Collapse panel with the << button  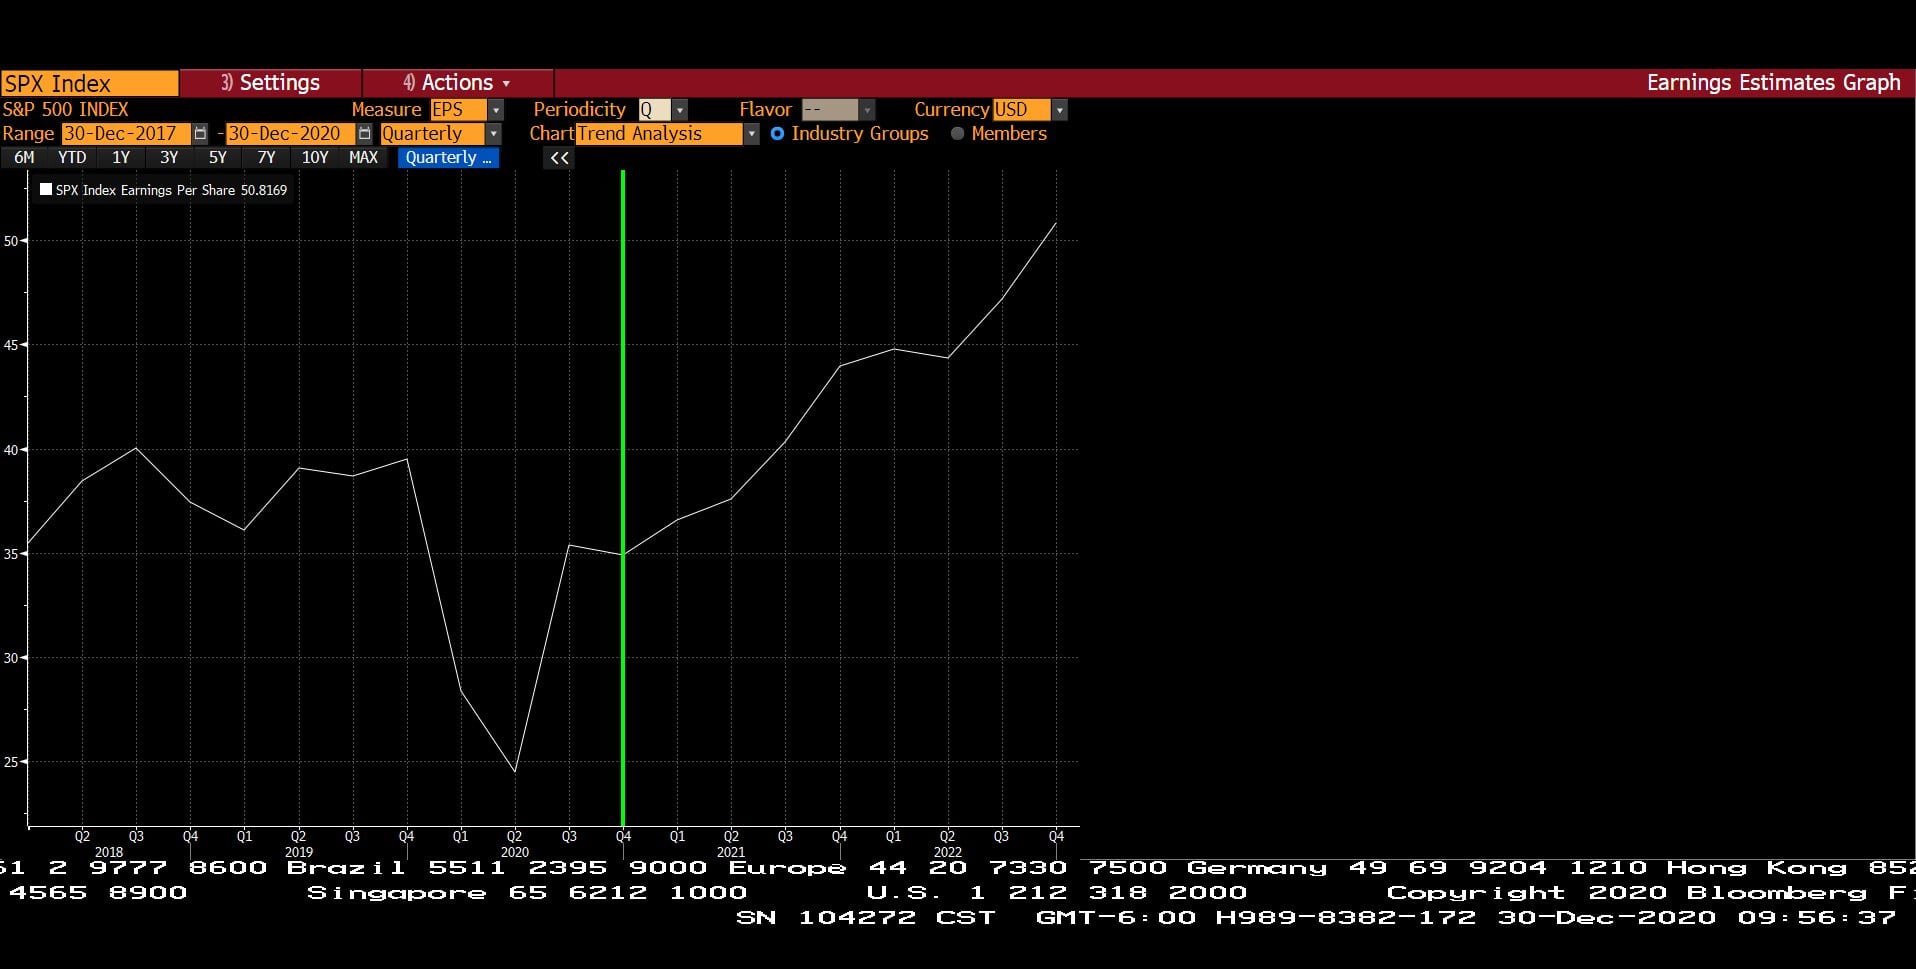(559, 158)
